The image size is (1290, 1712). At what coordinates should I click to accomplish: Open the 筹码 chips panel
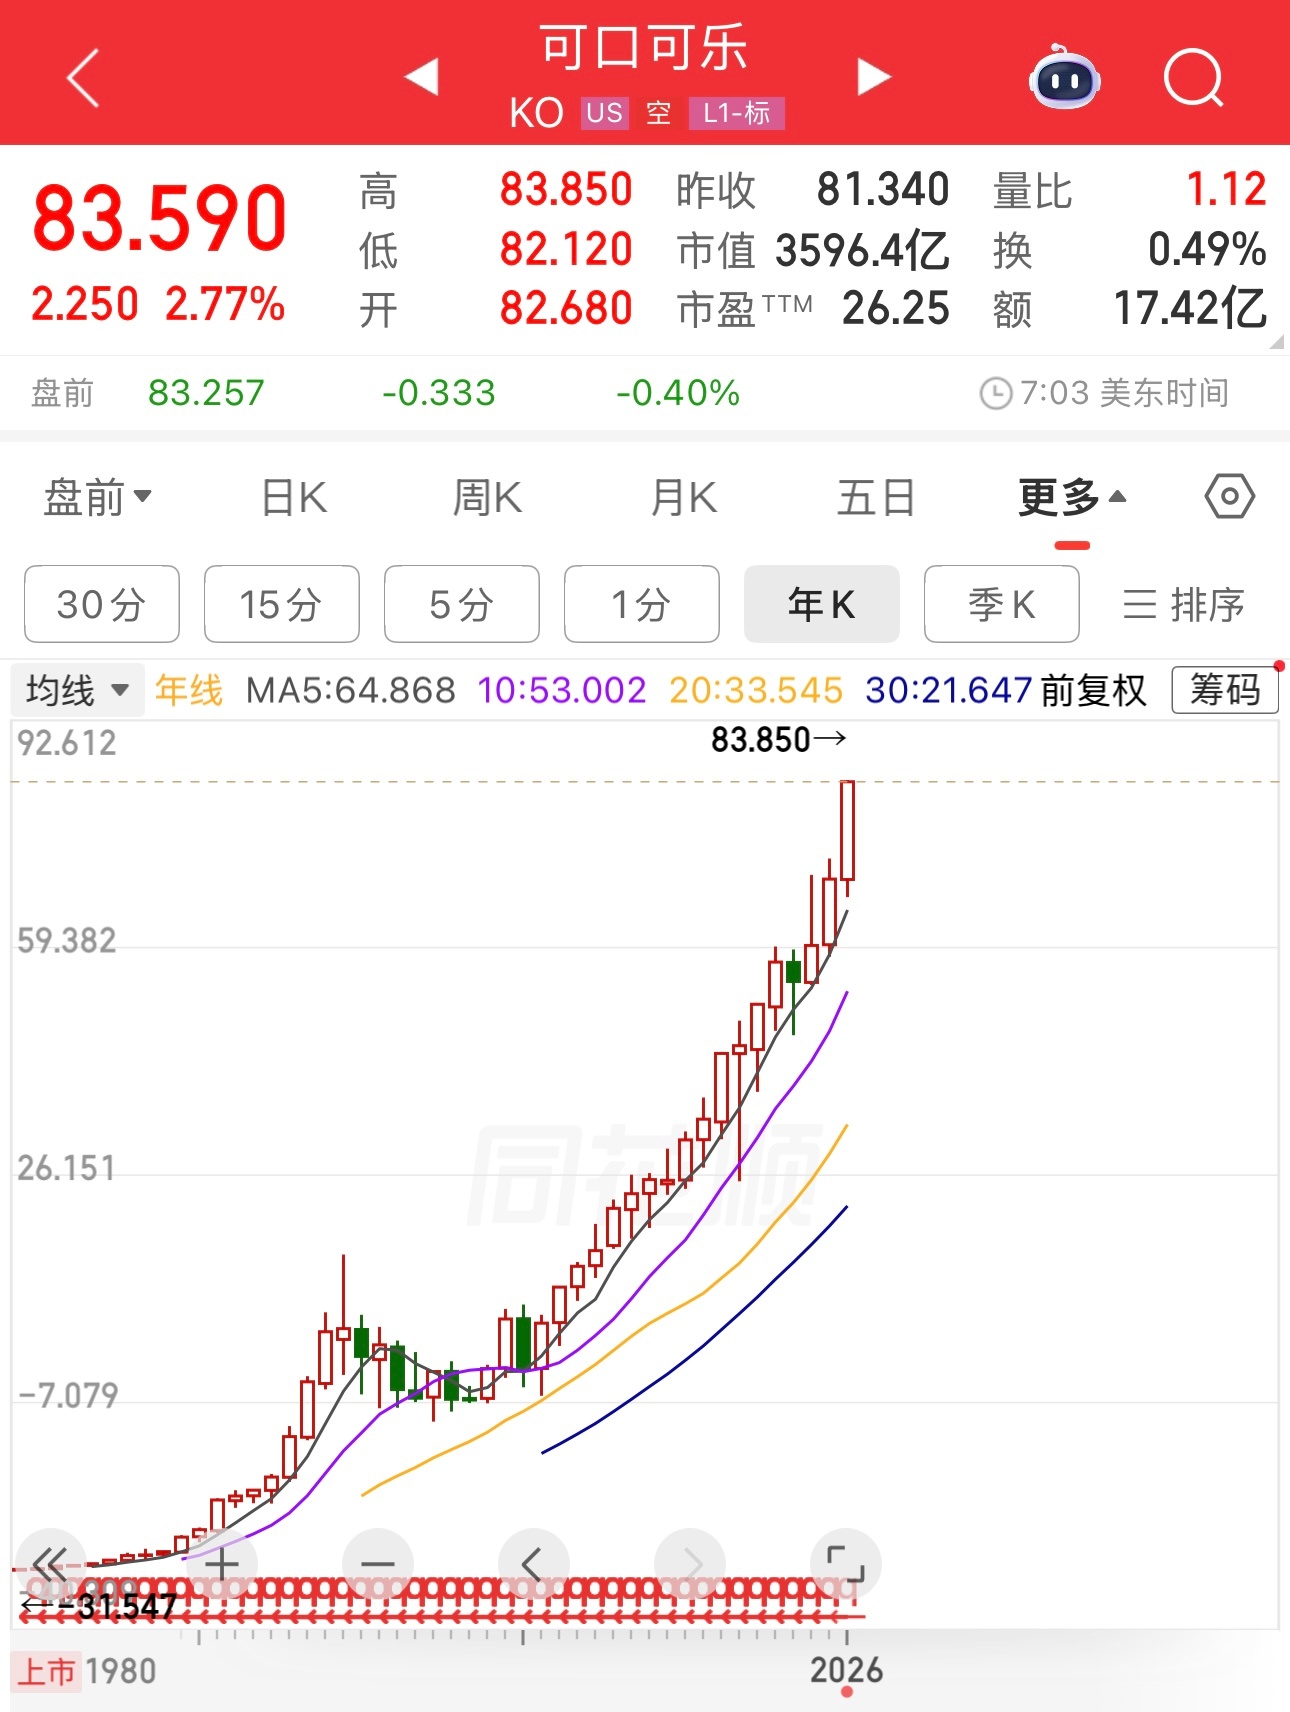(x=1225, y=690)
